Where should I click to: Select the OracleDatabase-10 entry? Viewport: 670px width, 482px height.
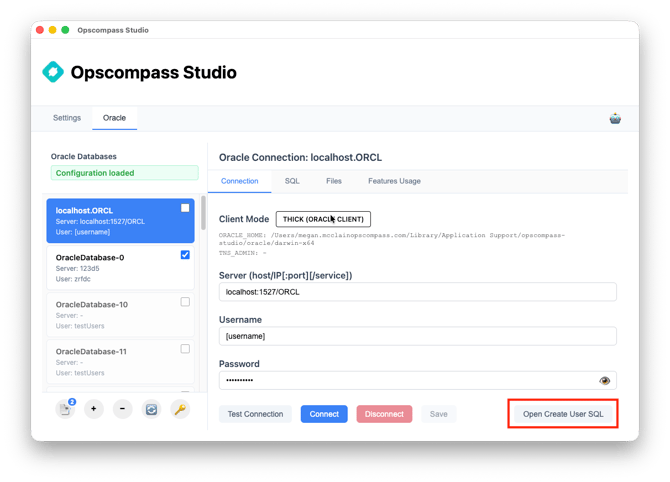120,315
